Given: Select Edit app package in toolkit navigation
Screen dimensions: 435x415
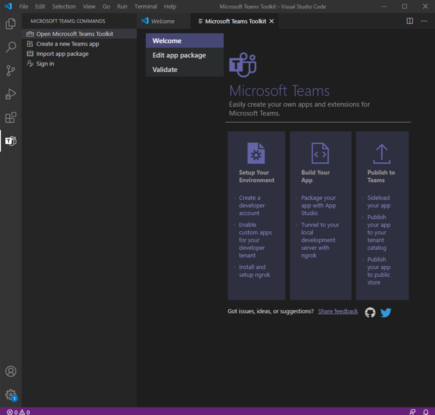Looking at the screenshot, I should click(x=185, y=55).
